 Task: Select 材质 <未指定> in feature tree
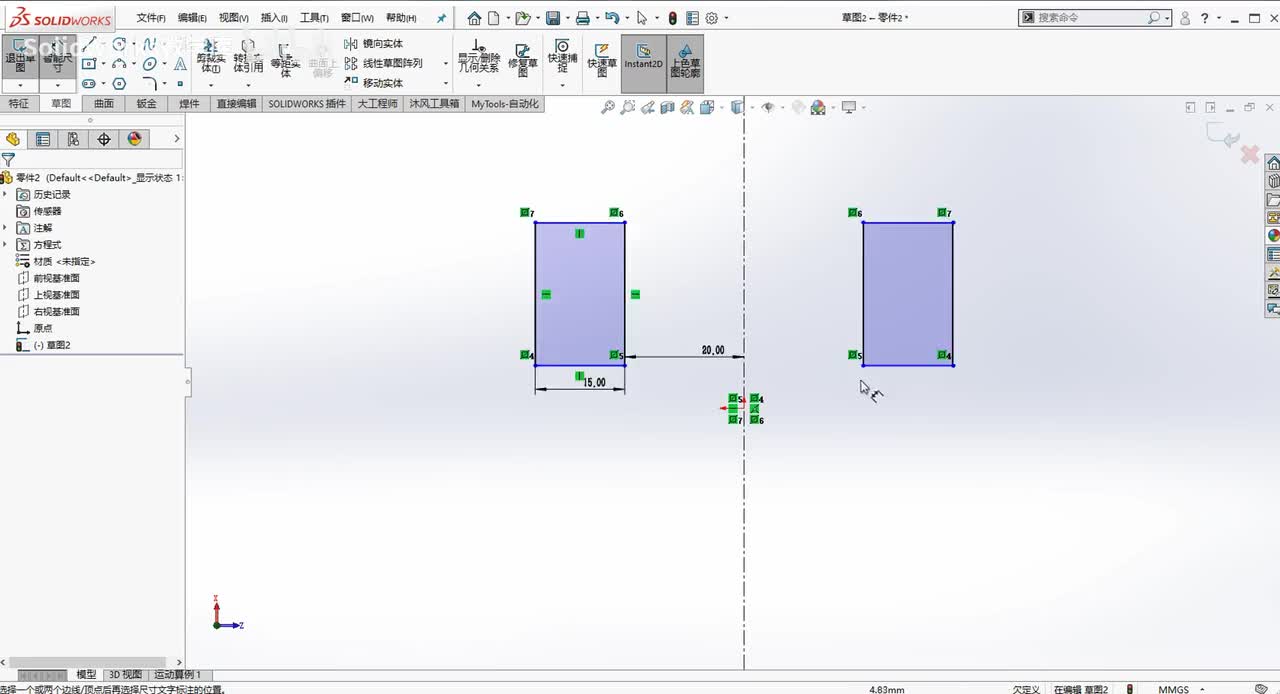(57, 261)
